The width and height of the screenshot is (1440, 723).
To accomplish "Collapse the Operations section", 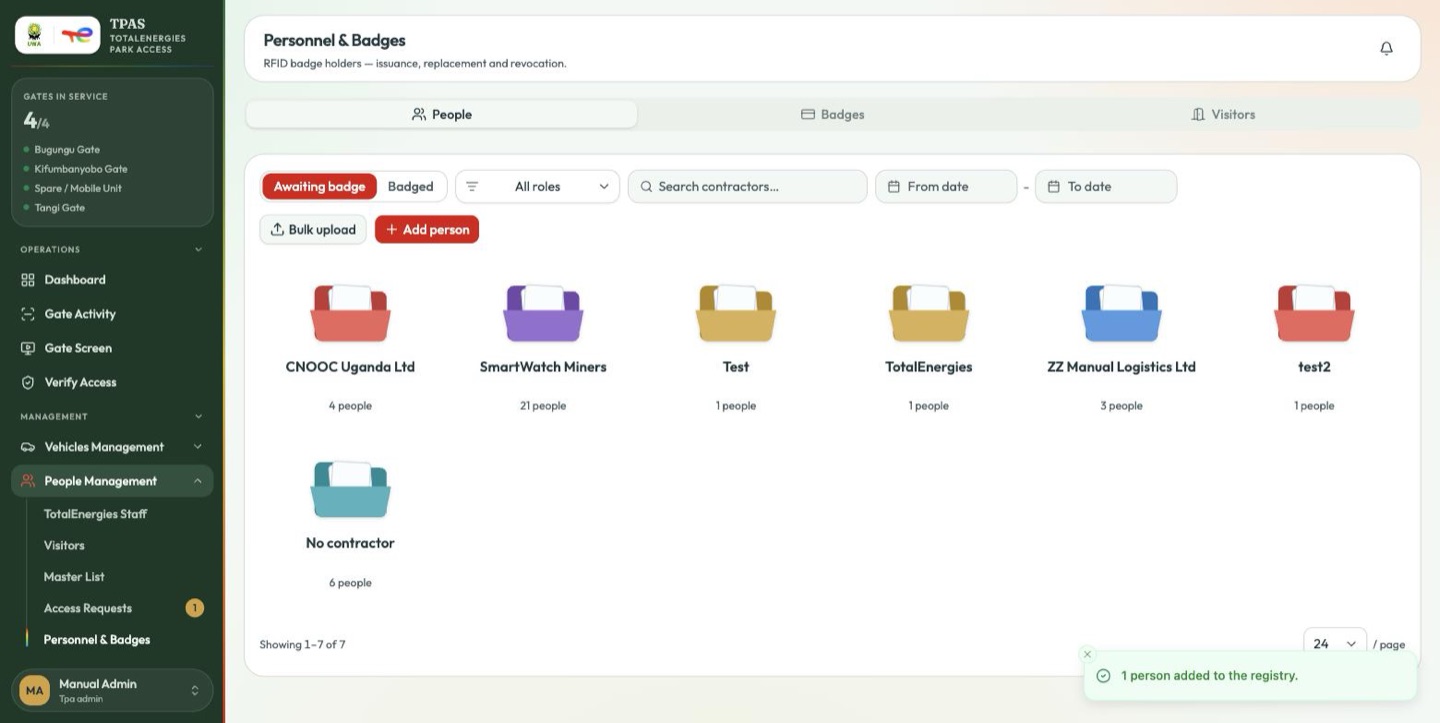I will 198,250.
